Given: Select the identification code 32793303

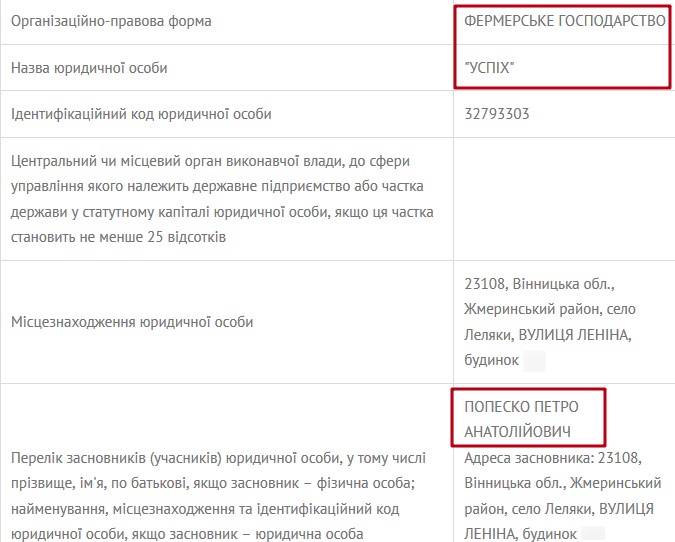Looking at the screenshot, I should [497, 114].
